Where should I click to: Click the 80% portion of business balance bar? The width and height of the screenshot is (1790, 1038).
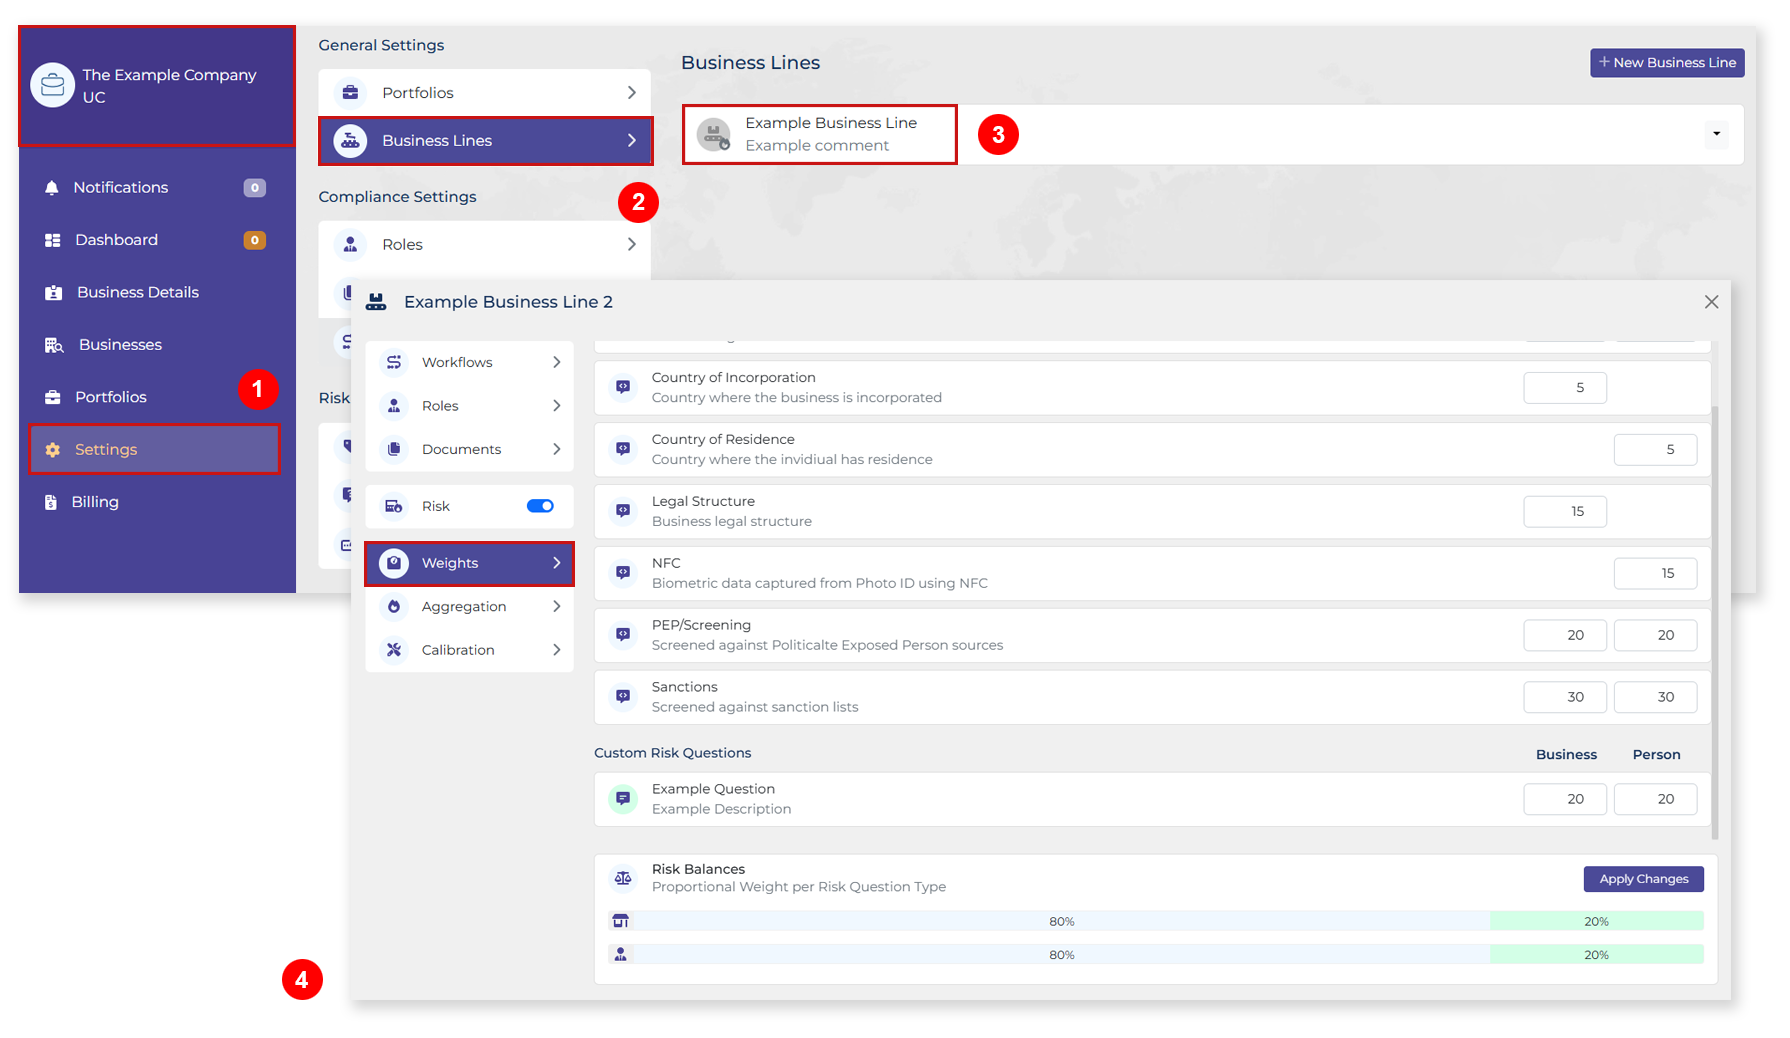(x=1062, y=921)
